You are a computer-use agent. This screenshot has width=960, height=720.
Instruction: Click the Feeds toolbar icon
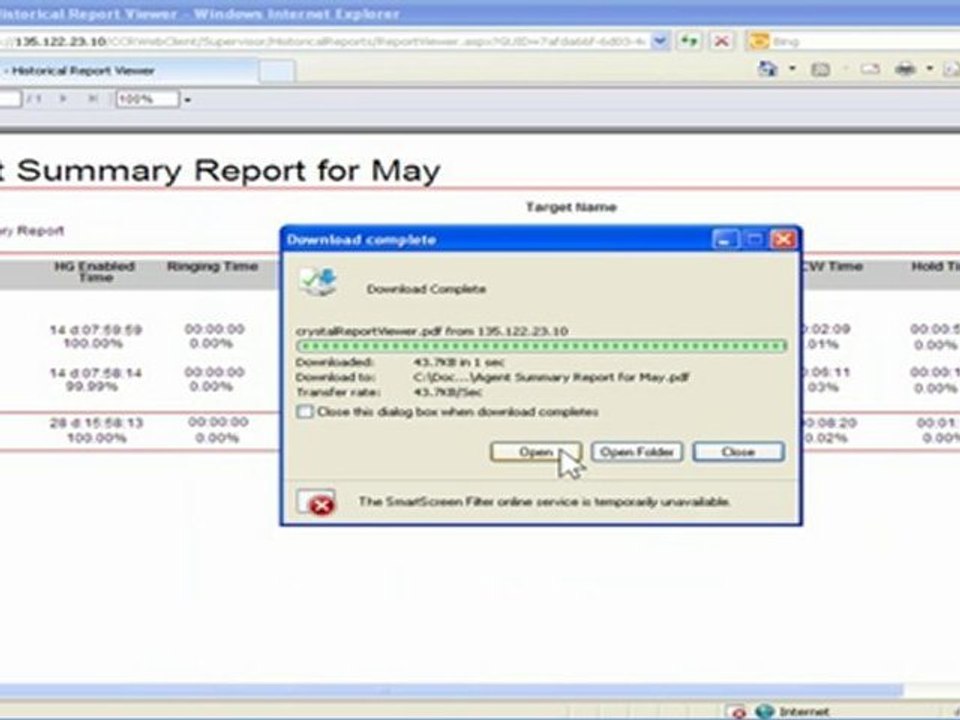(x=820, y=69)
